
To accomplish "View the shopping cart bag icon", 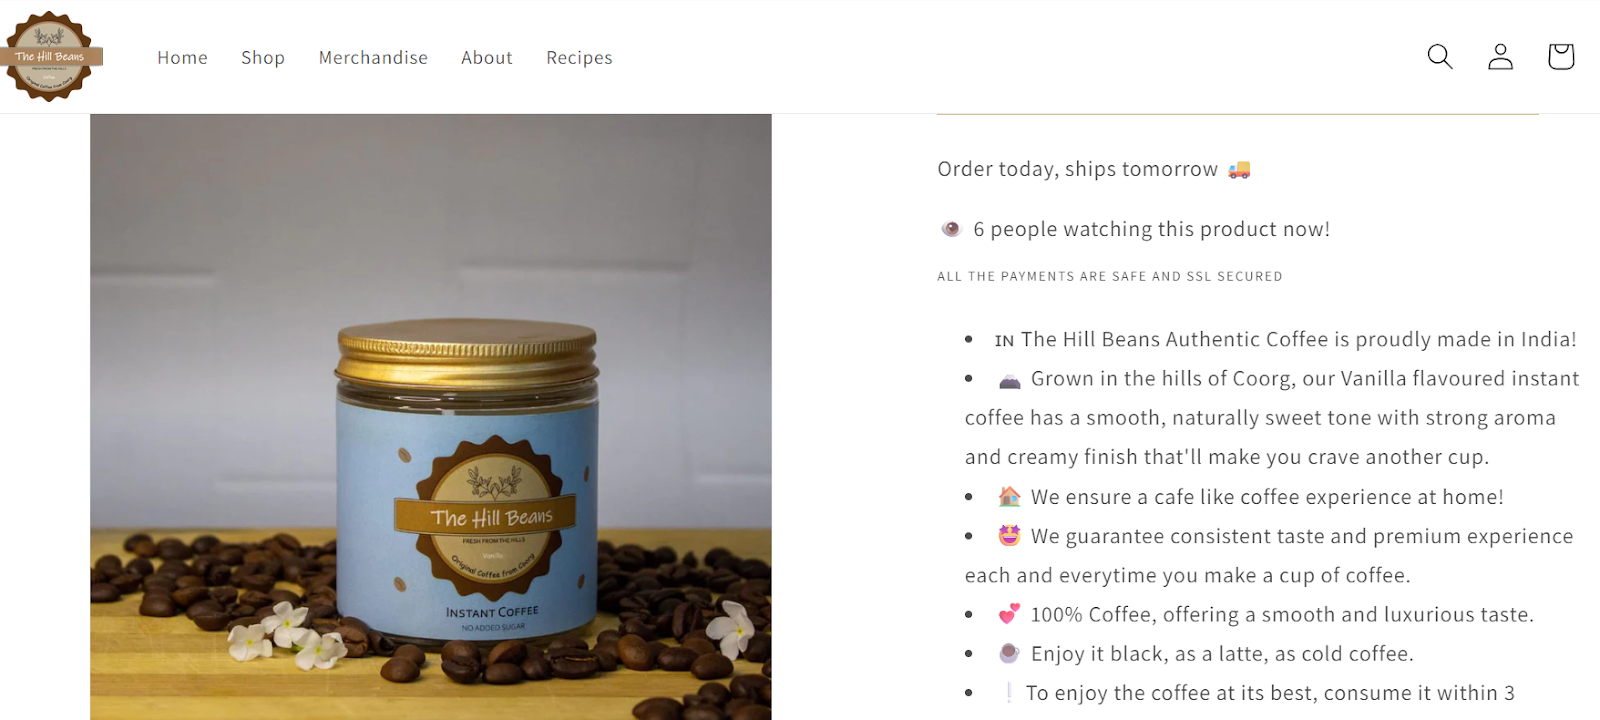I will 1560,57.
